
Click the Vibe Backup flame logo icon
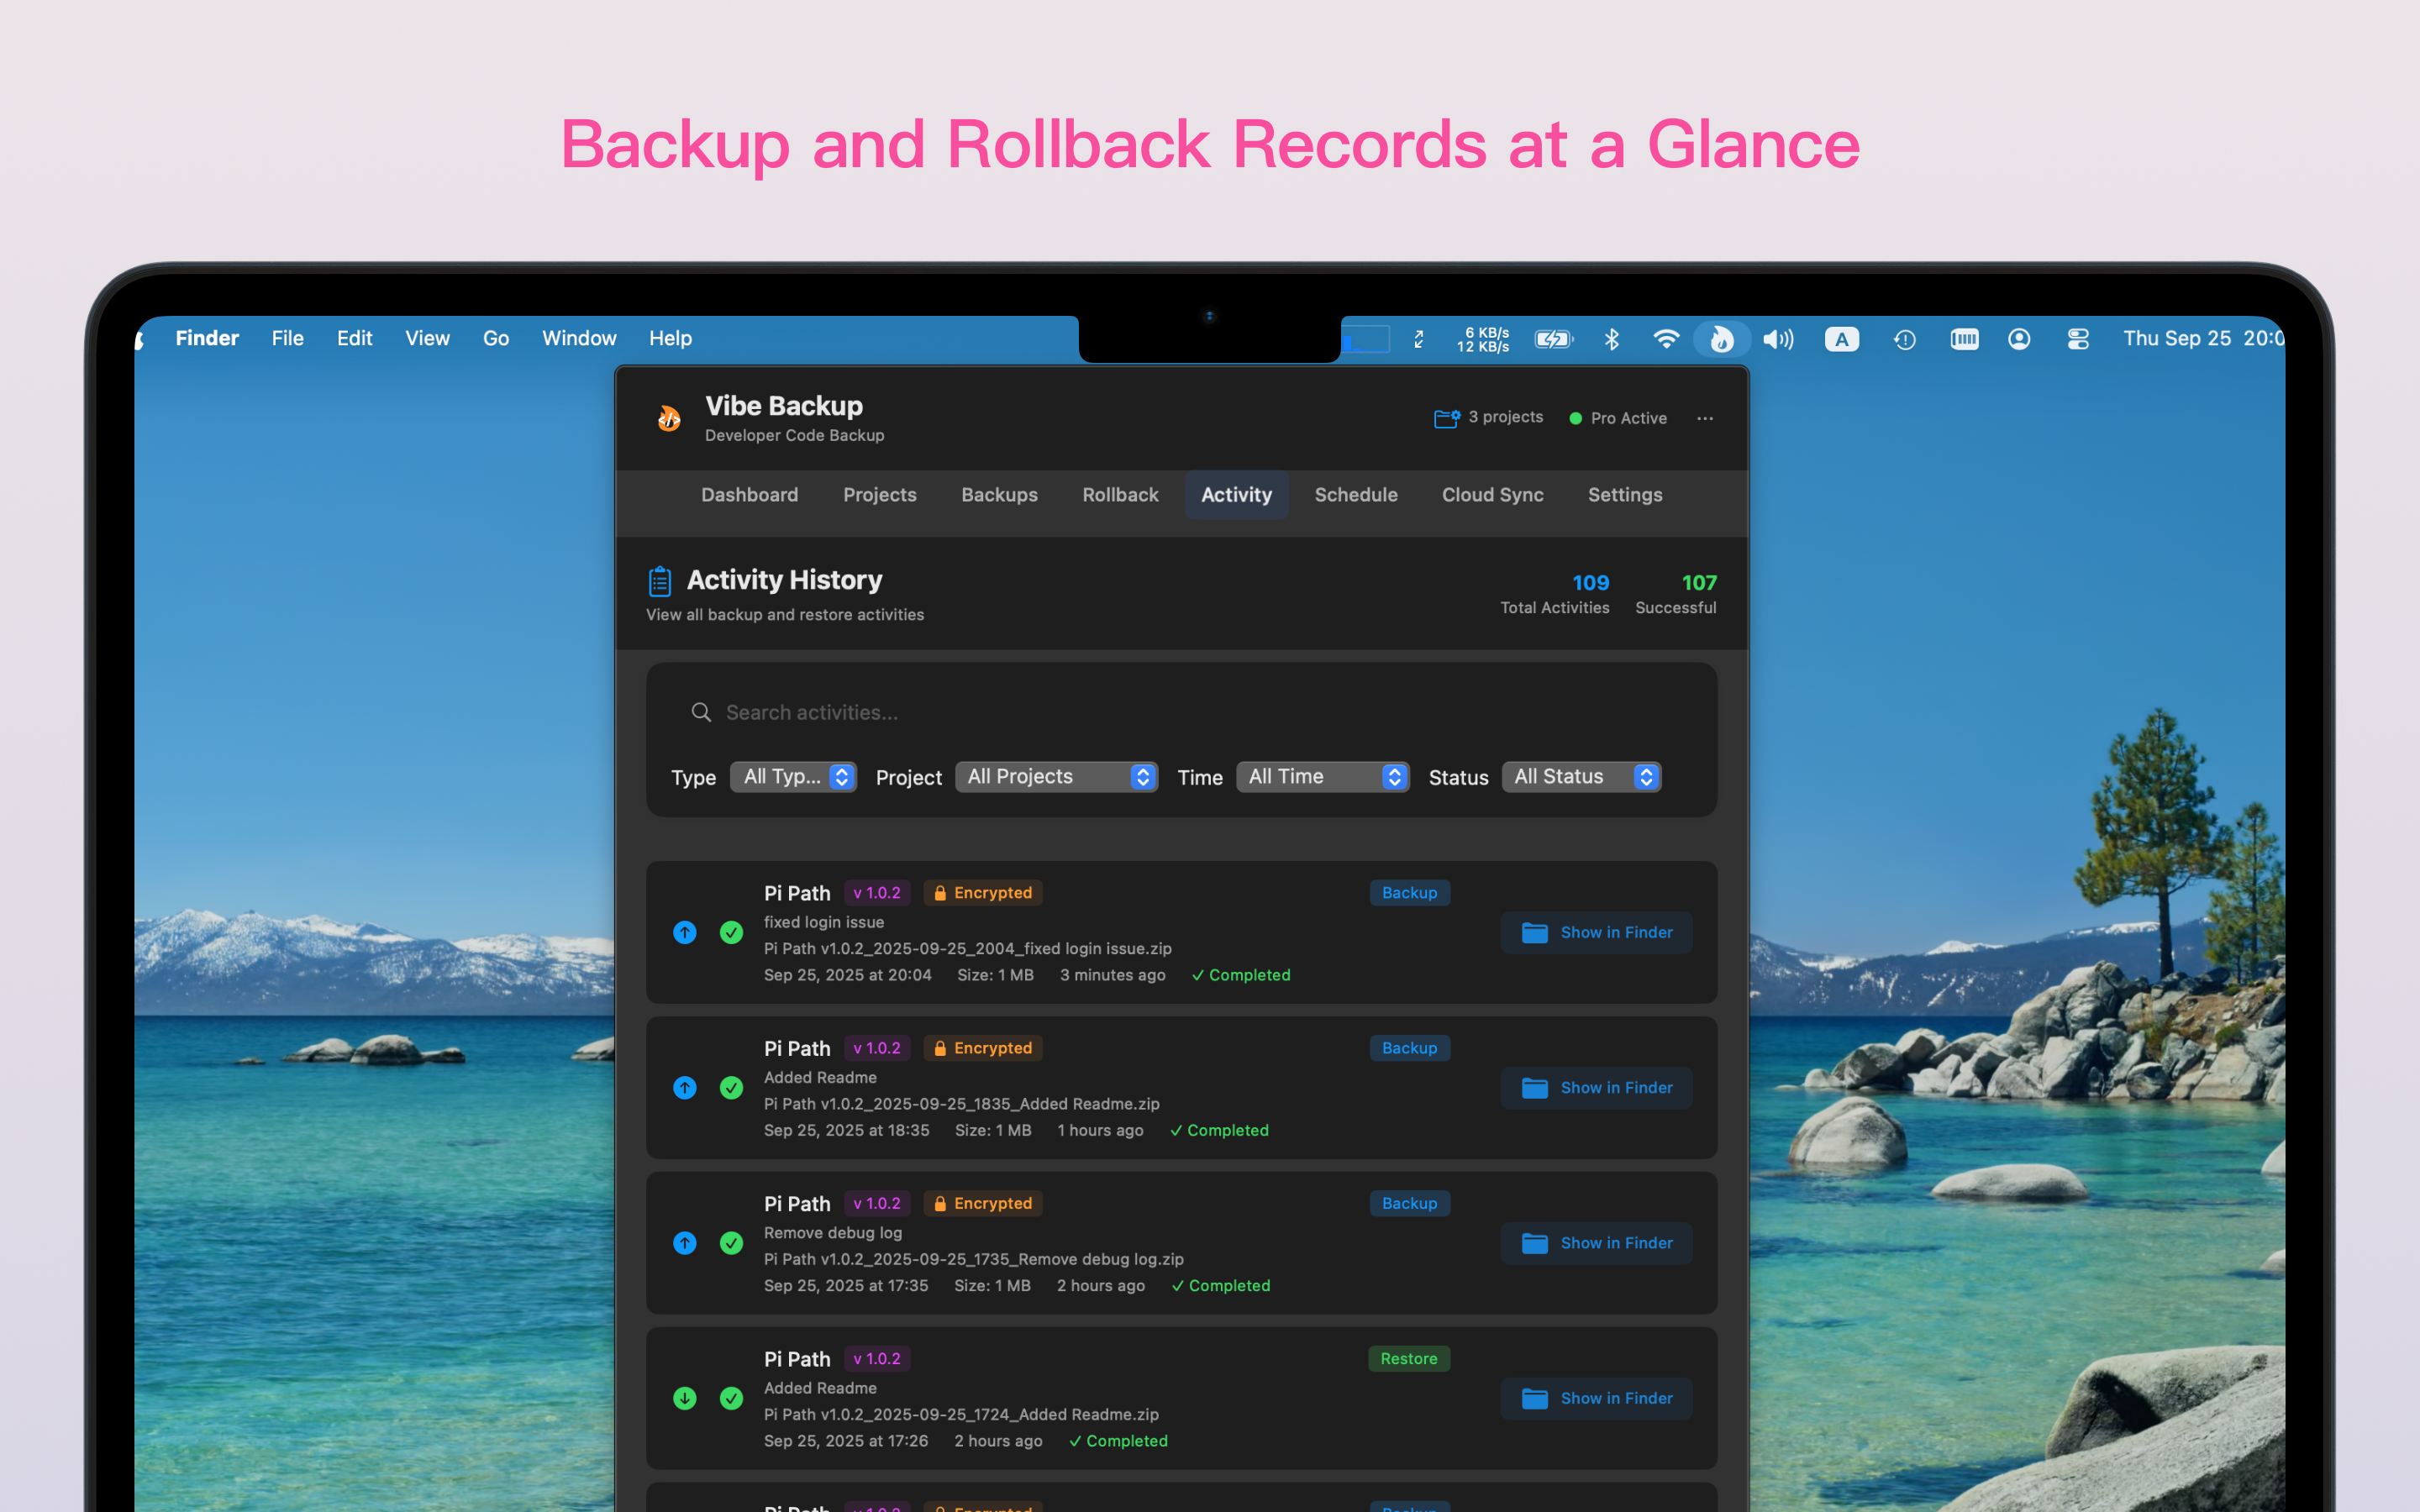click(x=668, y=418)
